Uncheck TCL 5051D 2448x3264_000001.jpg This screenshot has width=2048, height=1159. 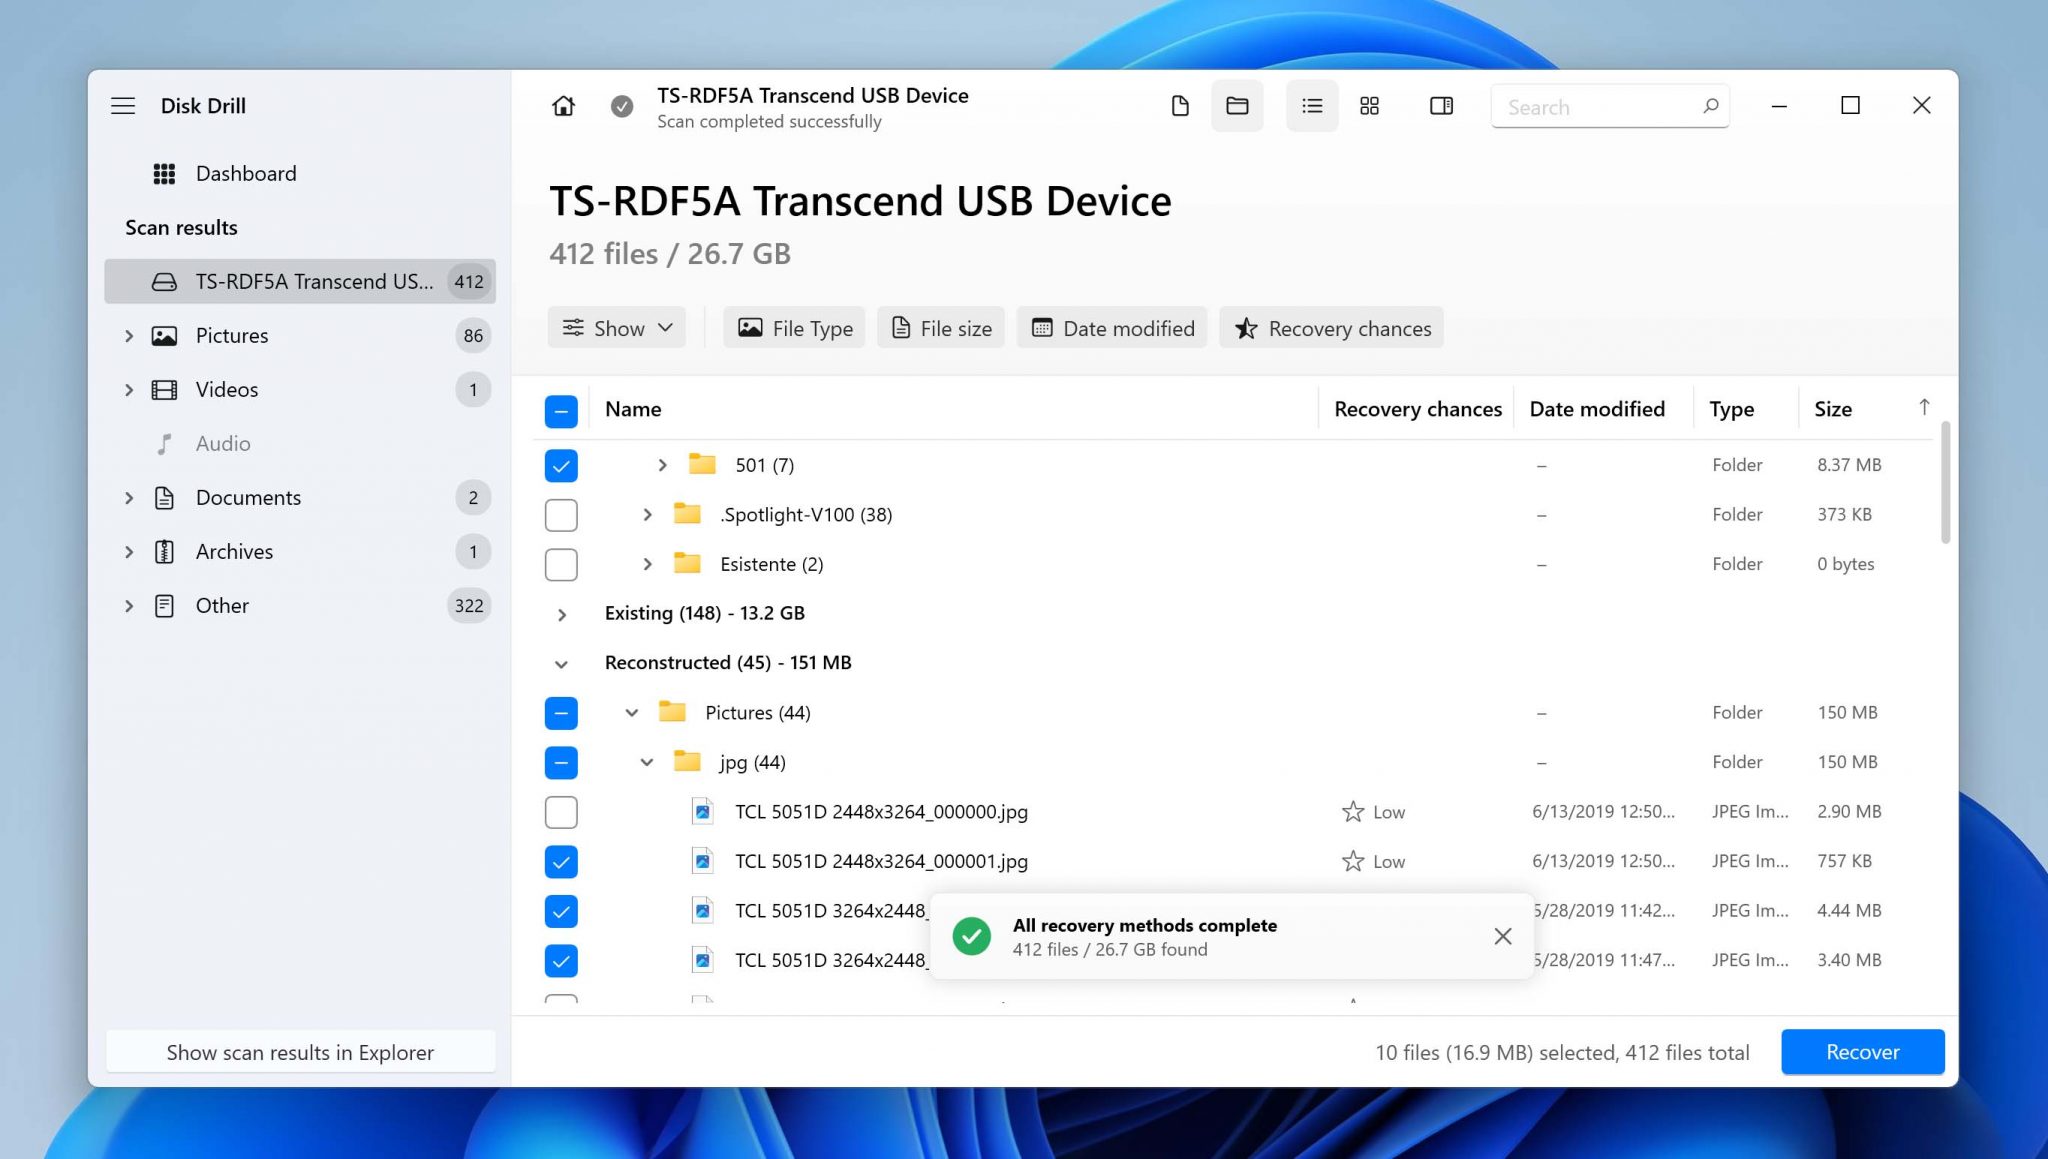(x=561, y=861)
